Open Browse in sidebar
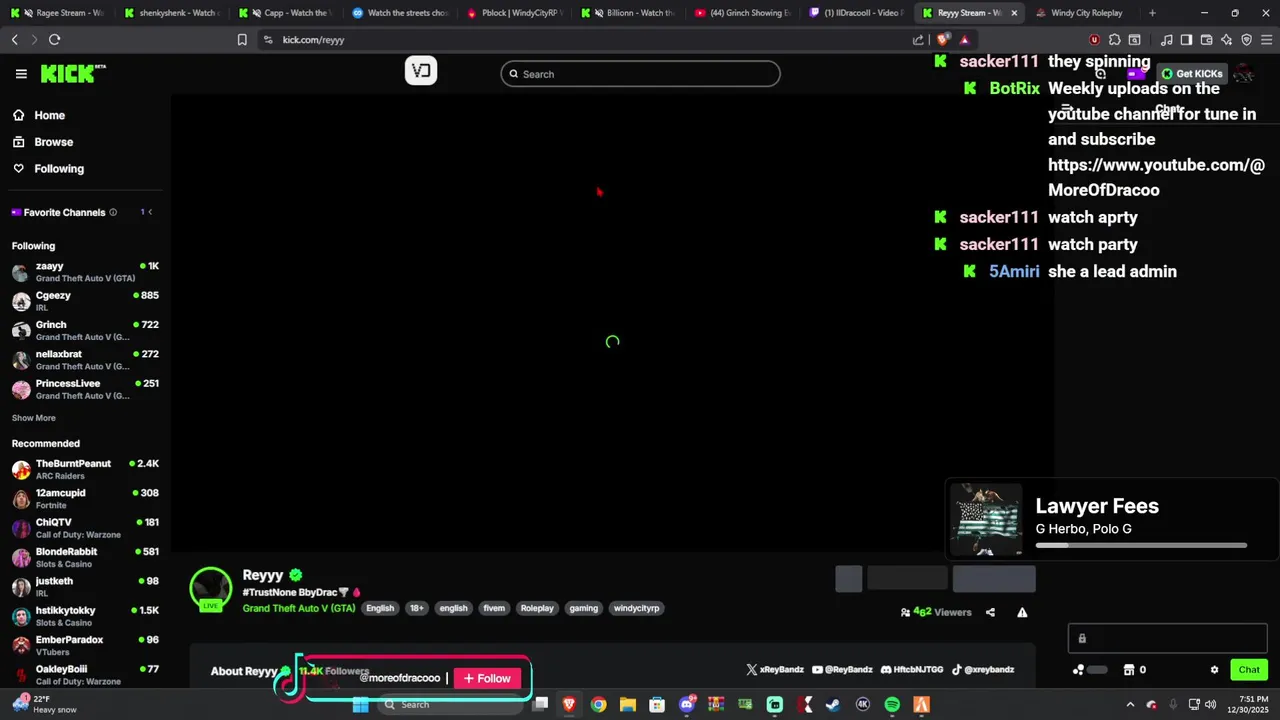 [43, 142]
